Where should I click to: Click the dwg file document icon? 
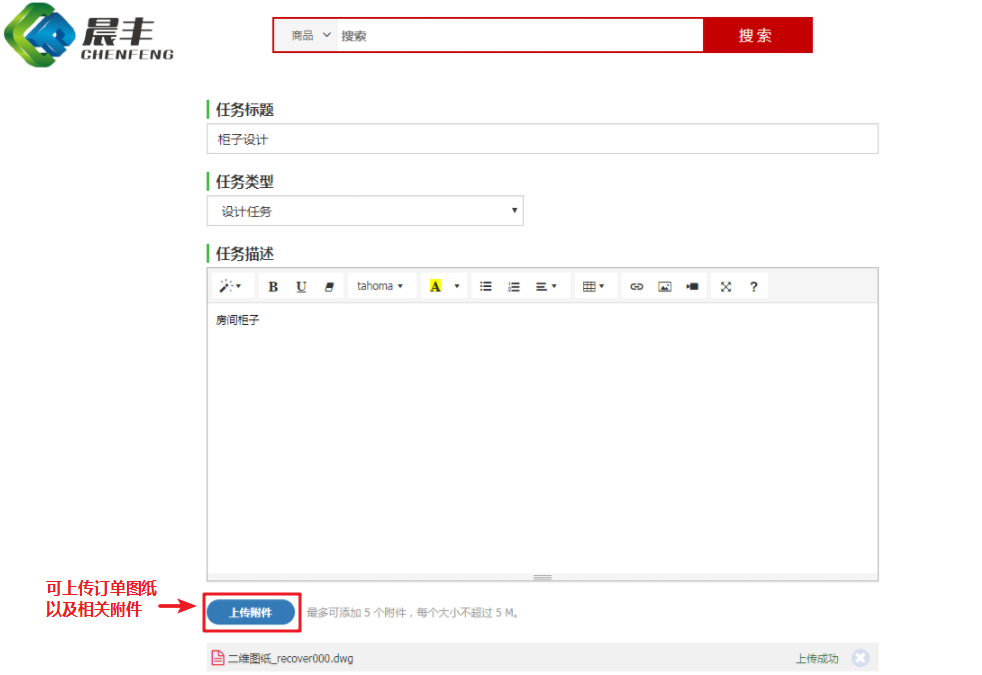(x=218, y=658)
